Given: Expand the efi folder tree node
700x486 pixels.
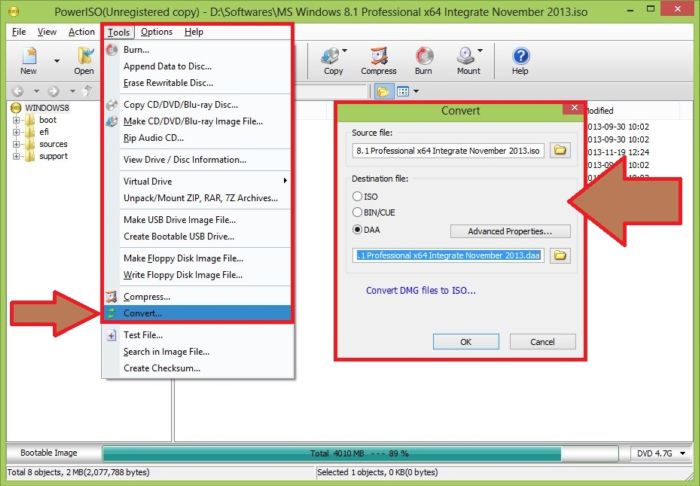Looking at the screenshot, I should click(x=17, y=132).
